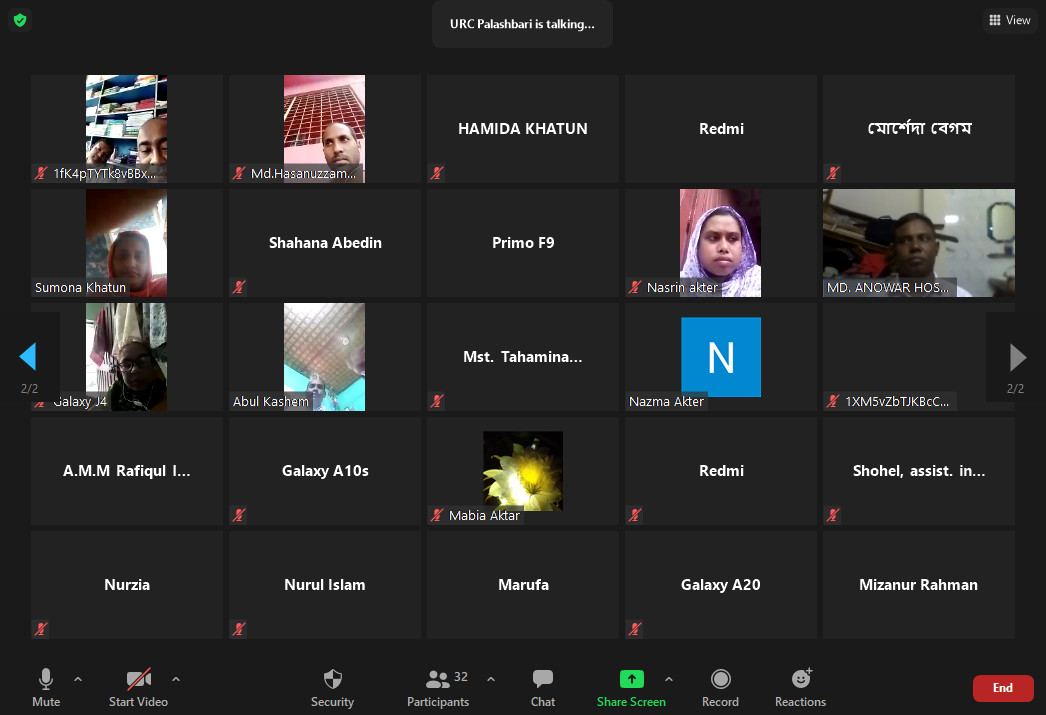Screen dimensions: 1046x715
Task: Expand the arrow next to Participants
Action: [491, 679]
